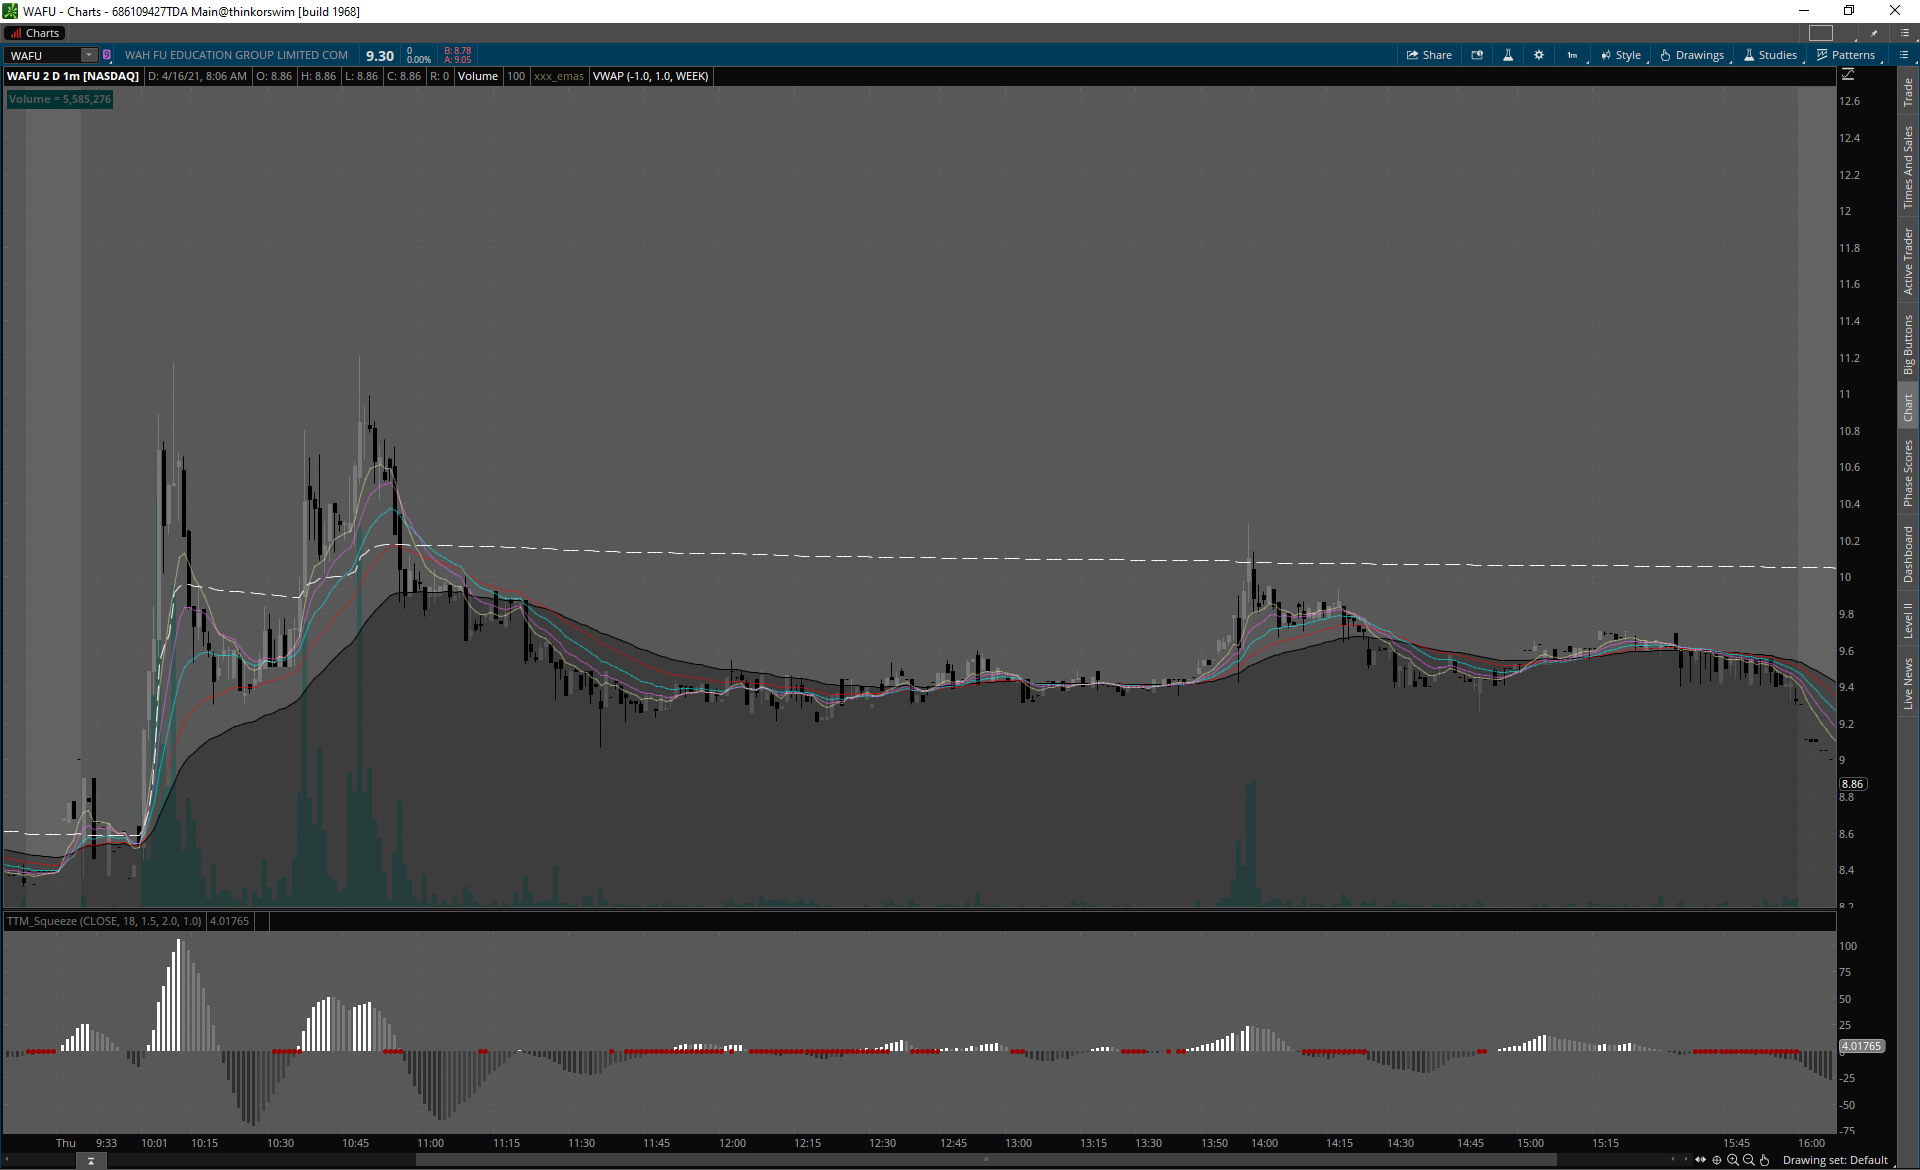Toggle the chart grid layout box
Screen dimensions: 1920x1170
click(1821, 33)
